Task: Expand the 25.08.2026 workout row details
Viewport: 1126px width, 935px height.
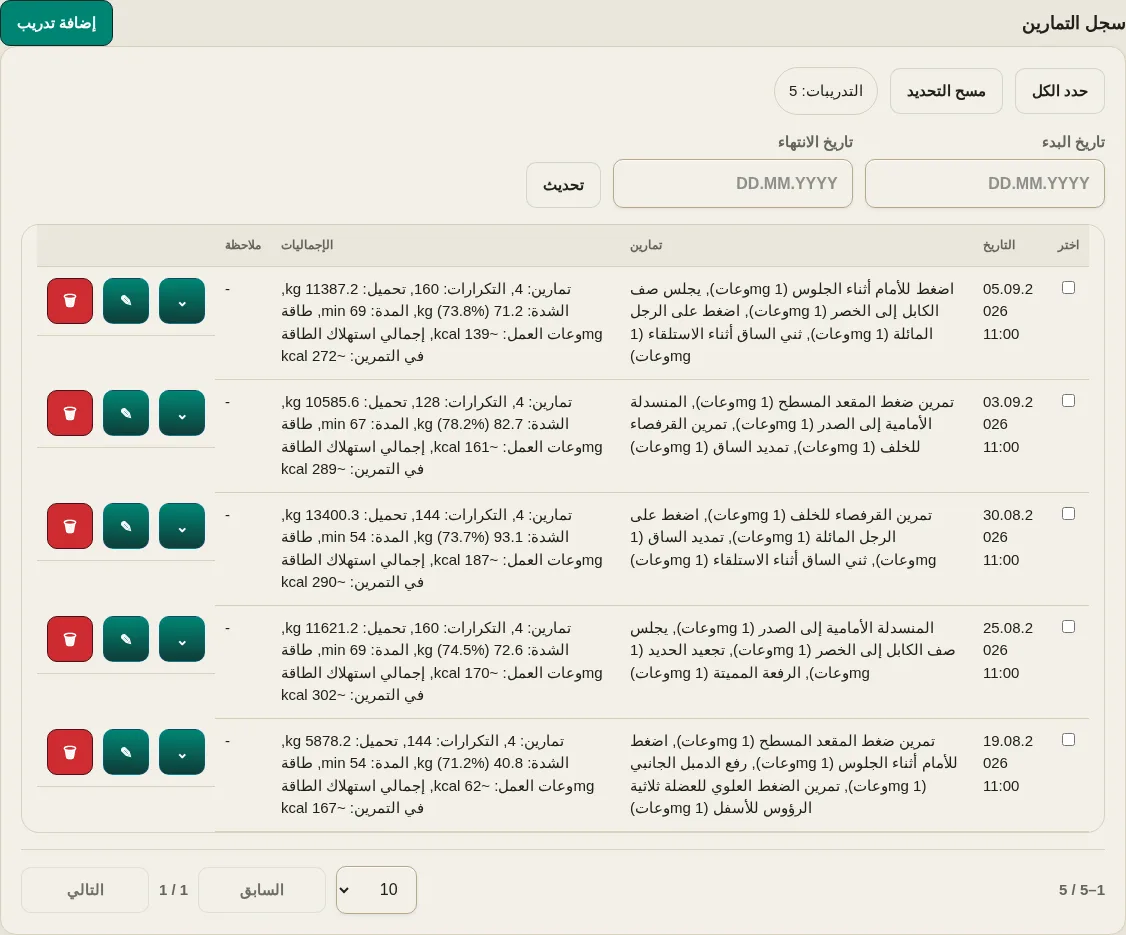Action: coord(182,638)
